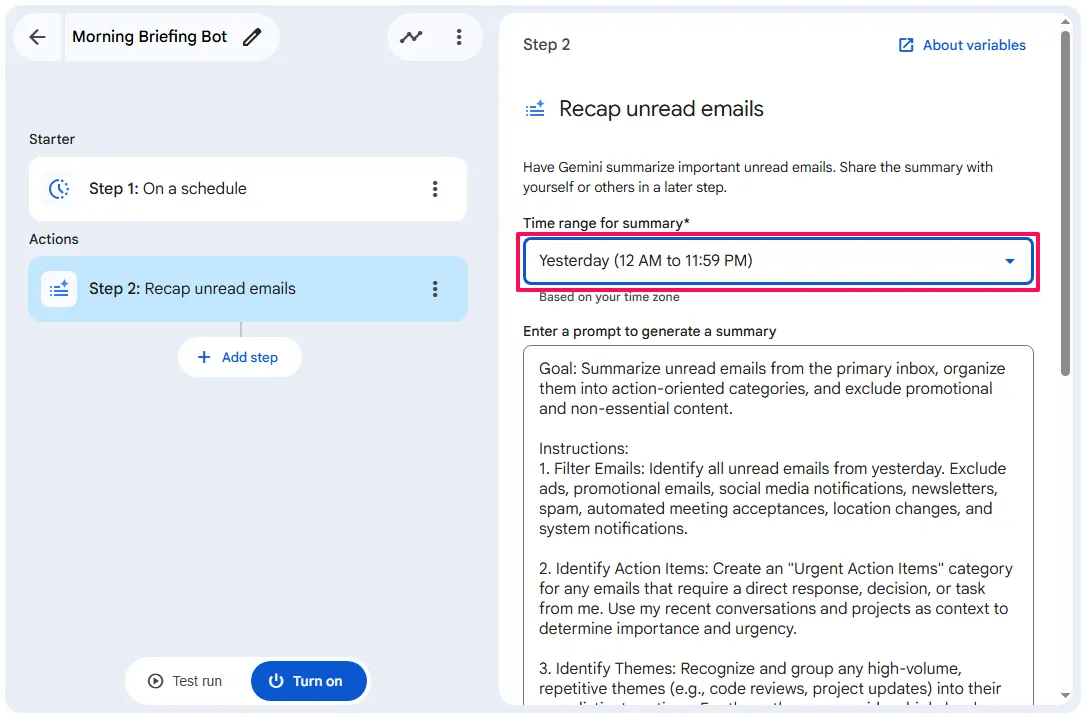Click the Add step button

click(x=240, y=357)
